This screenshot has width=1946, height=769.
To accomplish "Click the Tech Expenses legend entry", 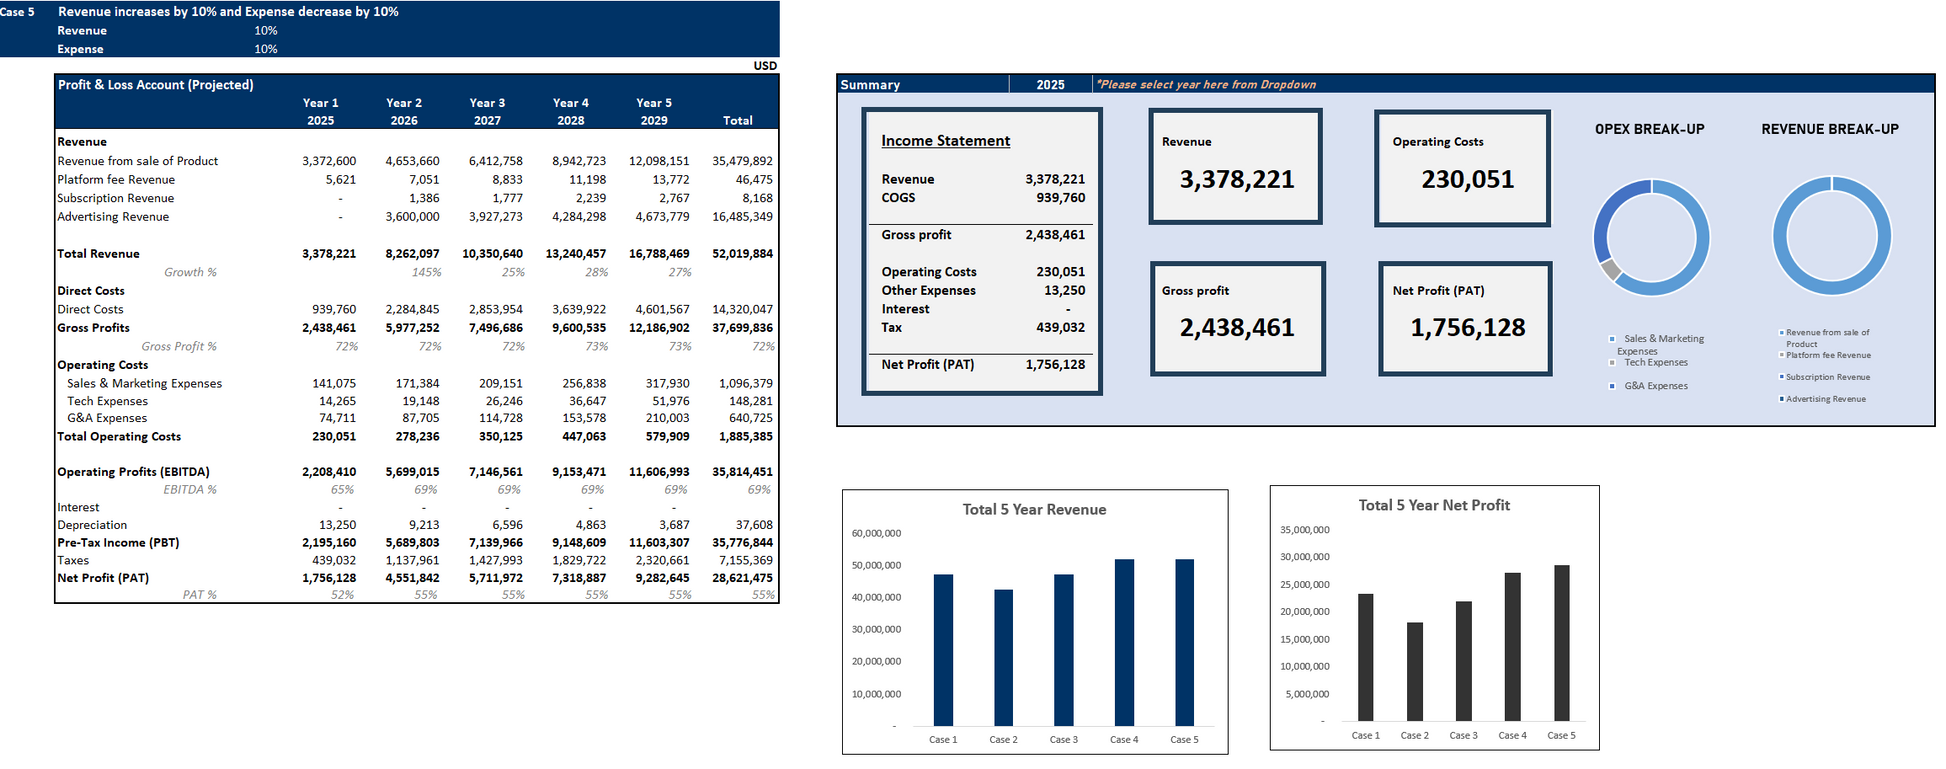I will tap(1655, 363).
